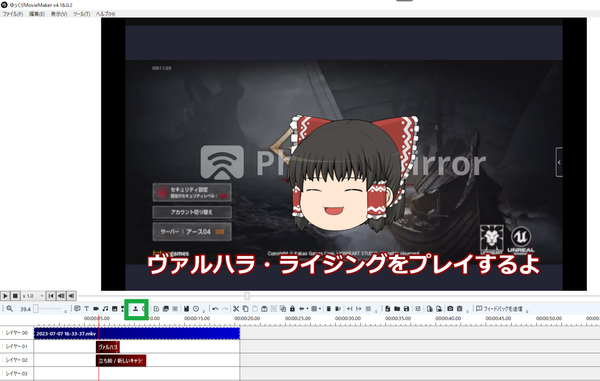Toggle the lock padlock icon
This screenshot has width=600, height=381.
pyautogui.click(x=292, y=309)
